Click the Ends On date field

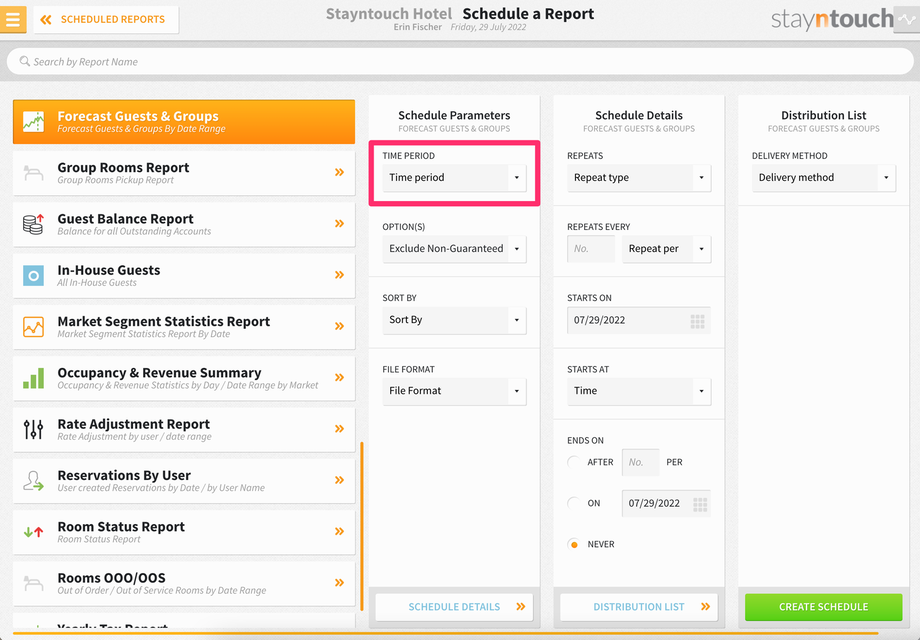point(667,503)
